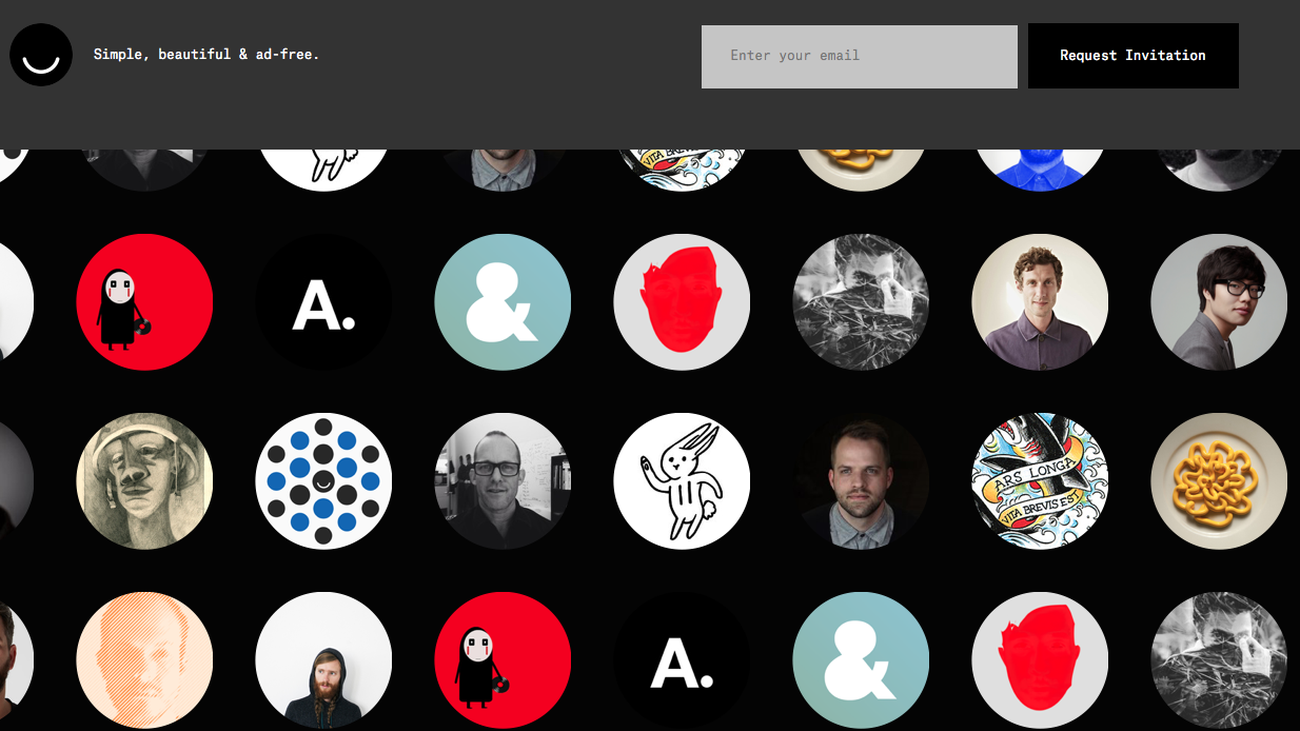
Task: Open the helmeted soldier sketch avatar
Action: 144,481
